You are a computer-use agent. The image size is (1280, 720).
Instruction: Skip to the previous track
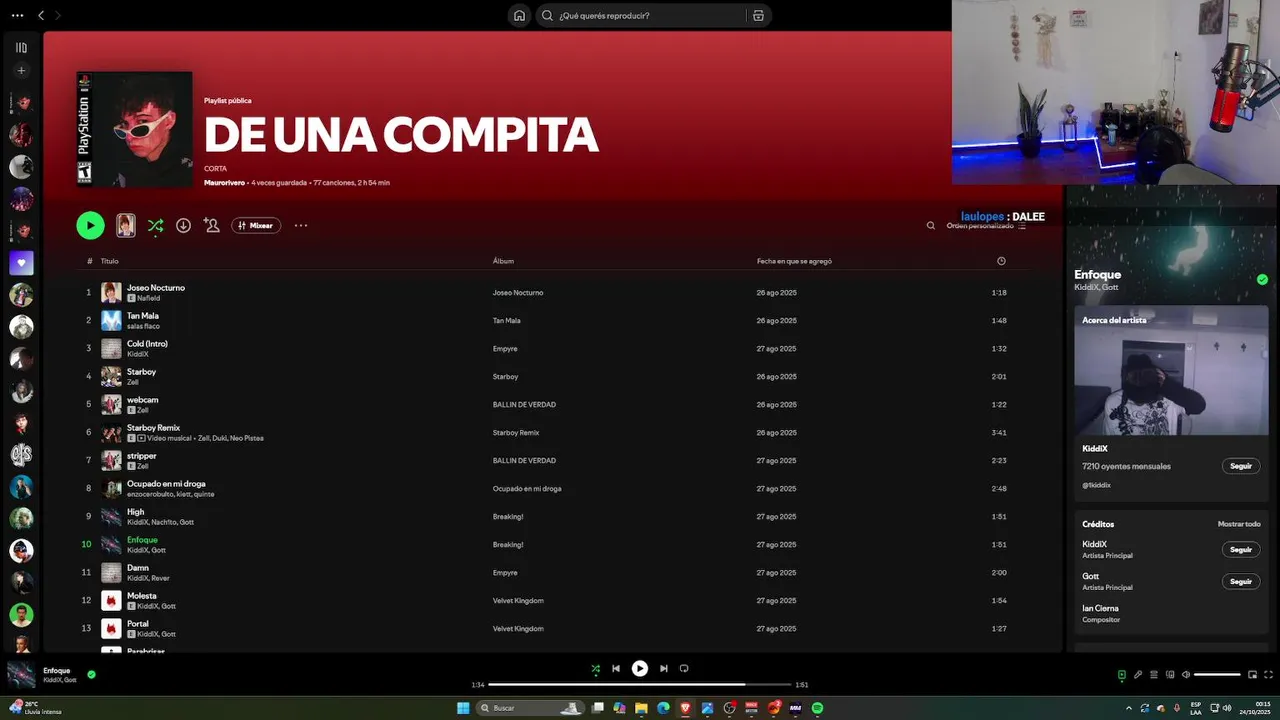click(x=616, y=669)
